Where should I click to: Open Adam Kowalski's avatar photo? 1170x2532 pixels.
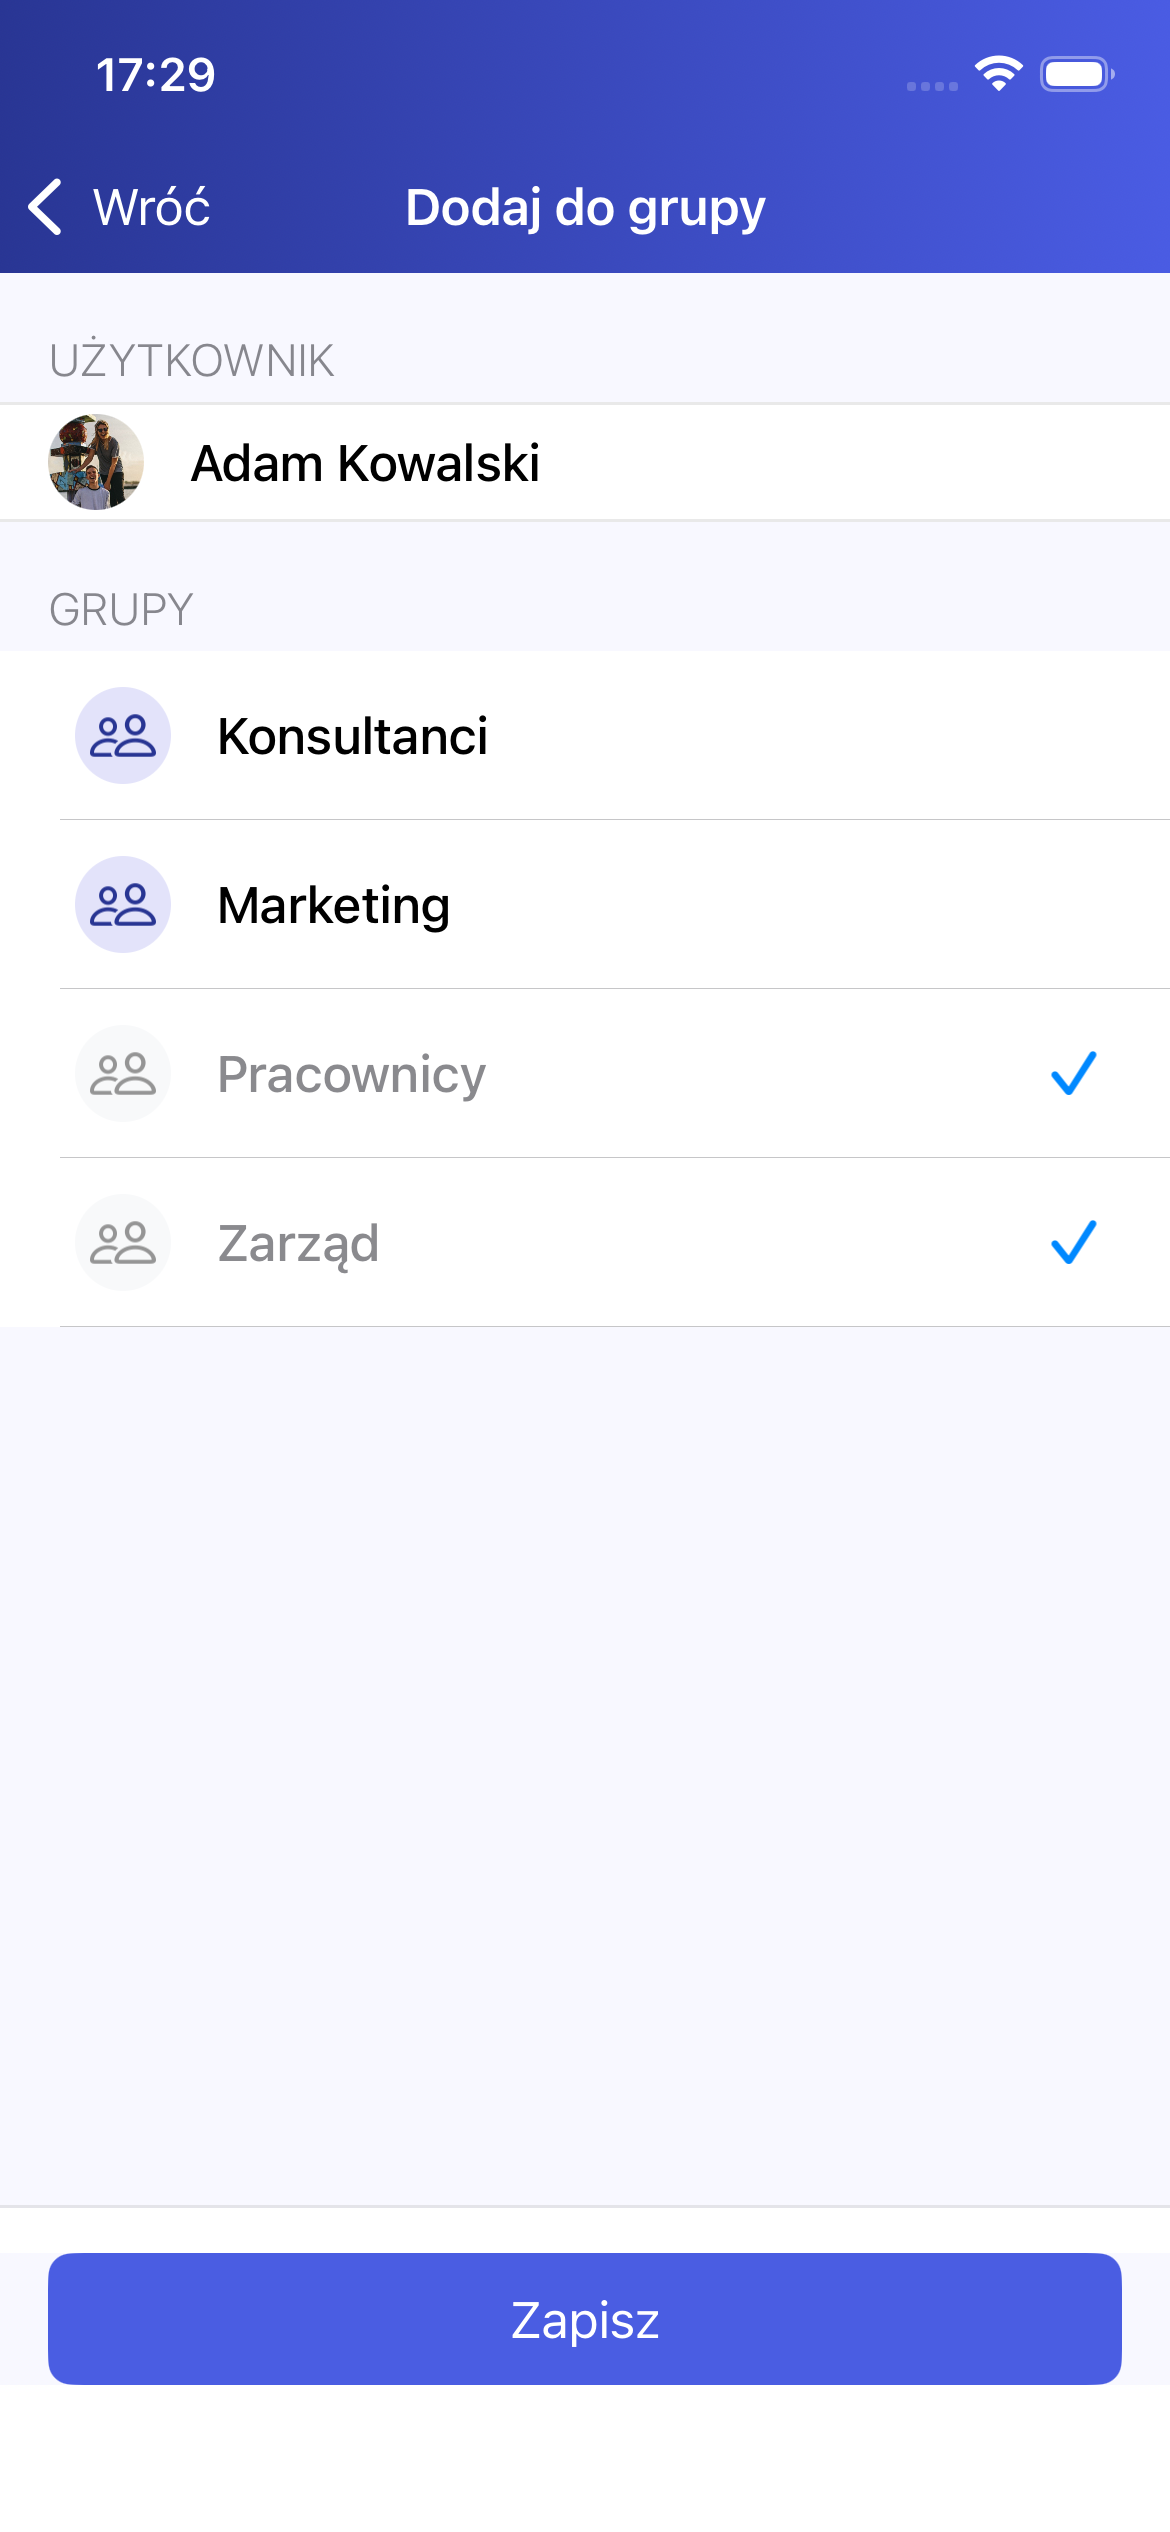point(96,462)
